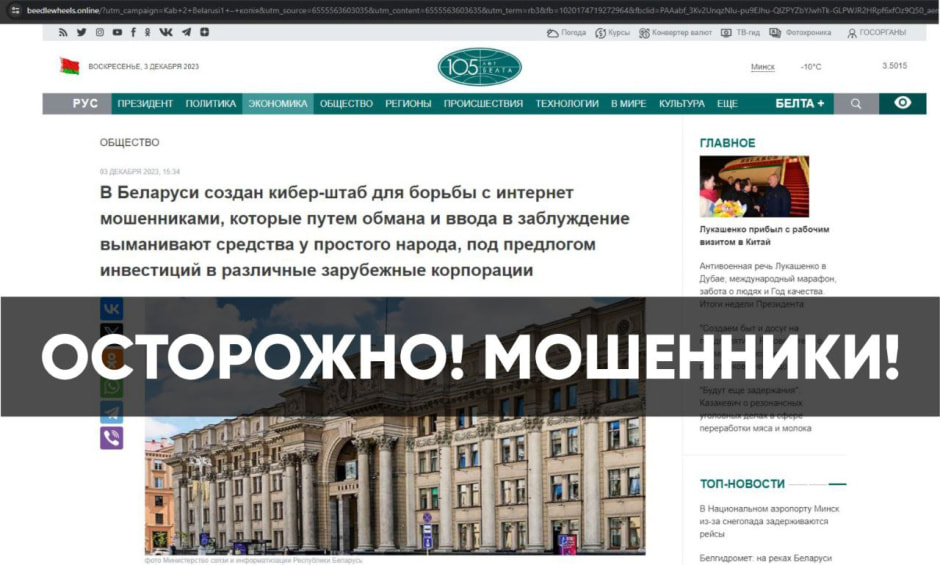Open the RSS feed icon
Screen dimensions: 940x565
coord(63,32)
